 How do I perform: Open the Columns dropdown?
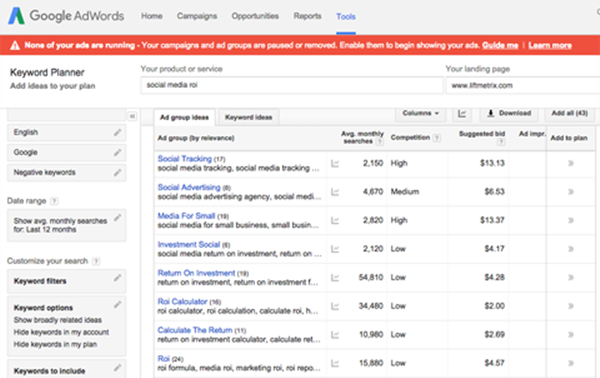click(x=420, y=113)
